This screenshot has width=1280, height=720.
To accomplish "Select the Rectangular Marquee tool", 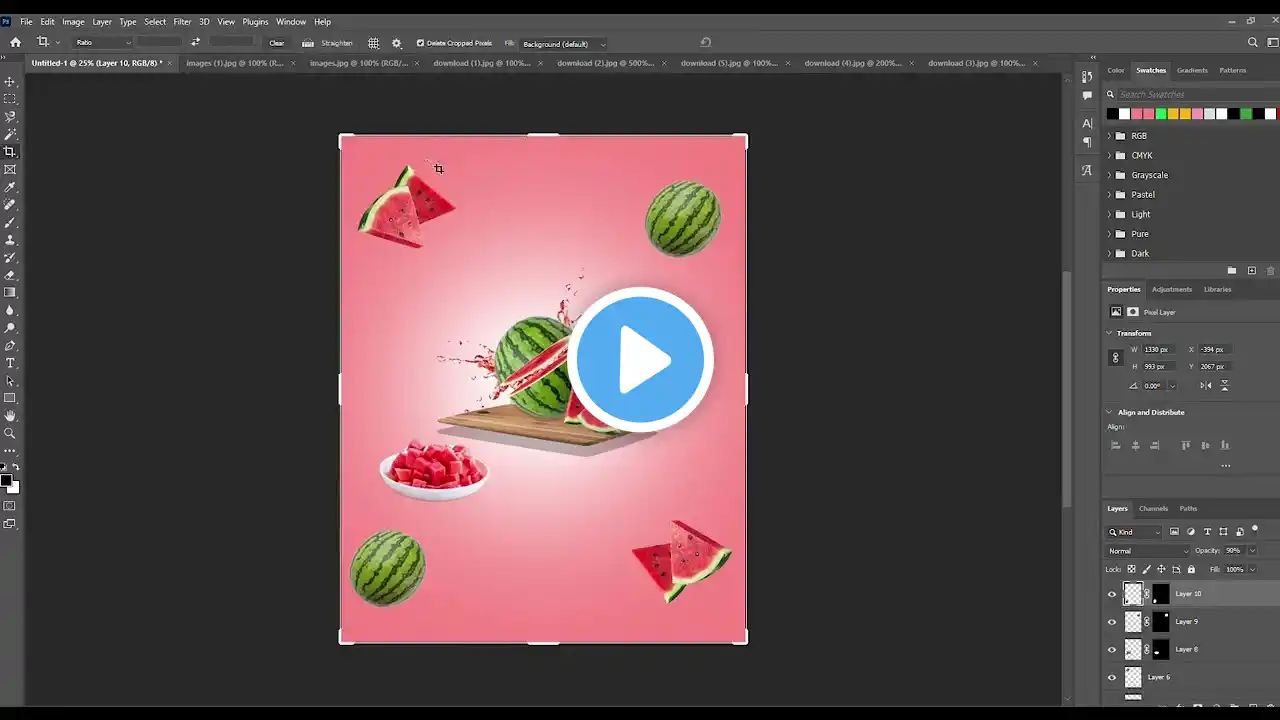I will 10,99.
